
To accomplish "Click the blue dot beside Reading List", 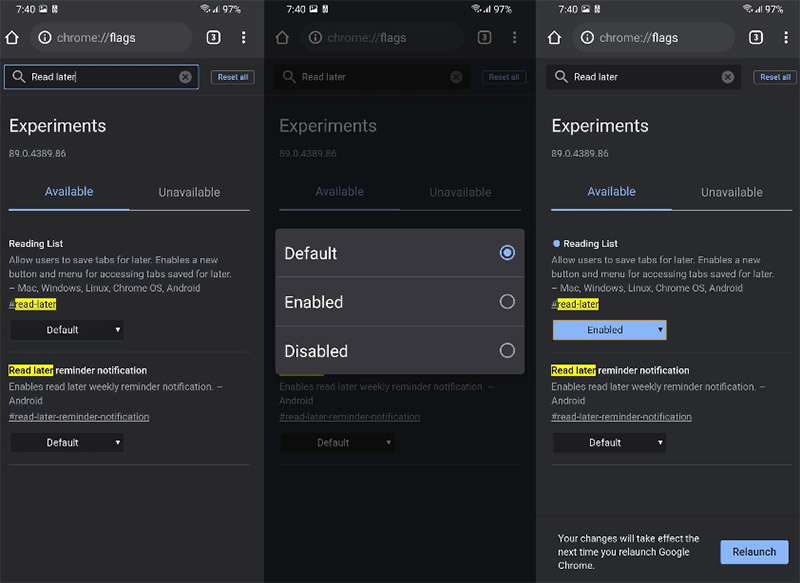I will click(556, 243).
